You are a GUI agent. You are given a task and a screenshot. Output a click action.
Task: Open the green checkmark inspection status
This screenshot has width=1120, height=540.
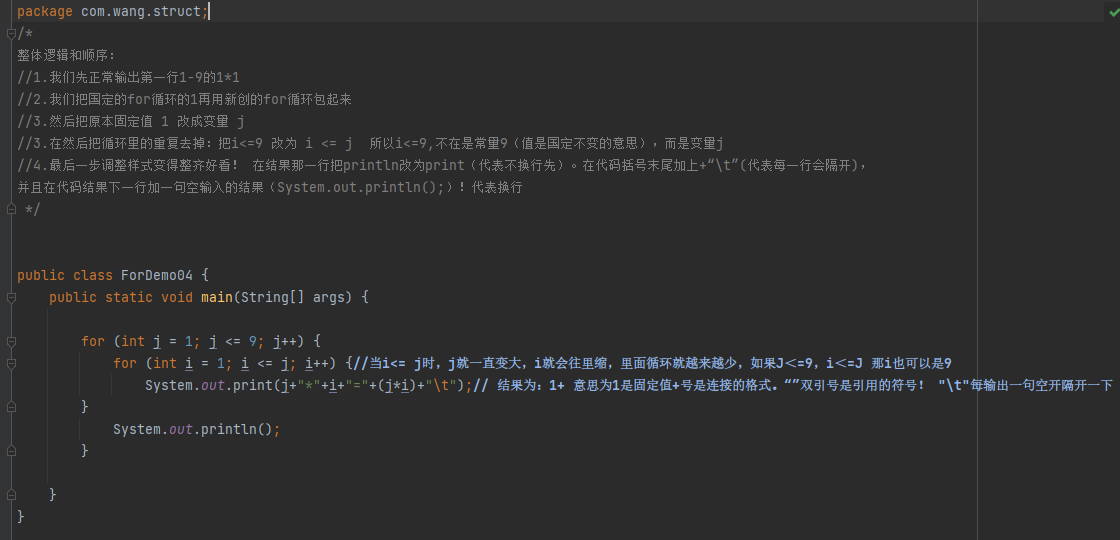pos(1113,12)
